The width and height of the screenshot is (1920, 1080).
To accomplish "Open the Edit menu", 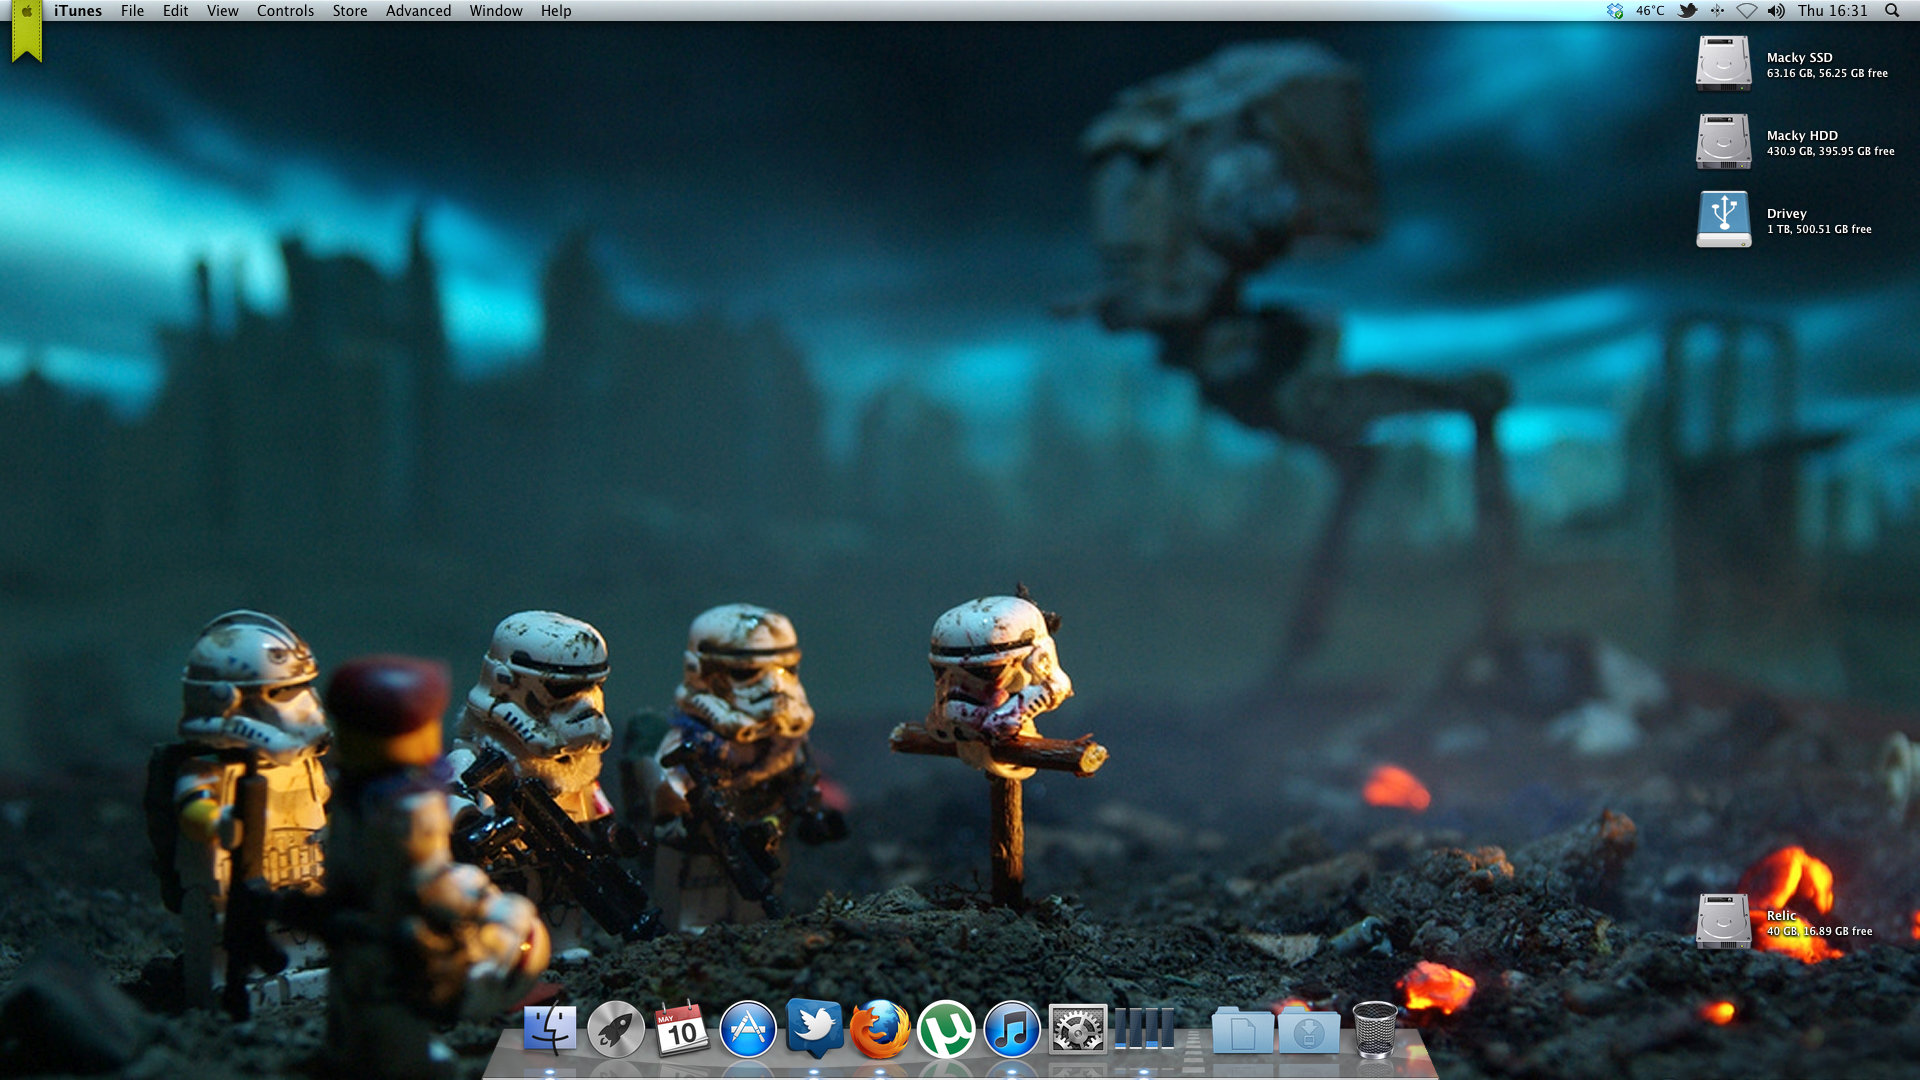I will tap(175, 11).
